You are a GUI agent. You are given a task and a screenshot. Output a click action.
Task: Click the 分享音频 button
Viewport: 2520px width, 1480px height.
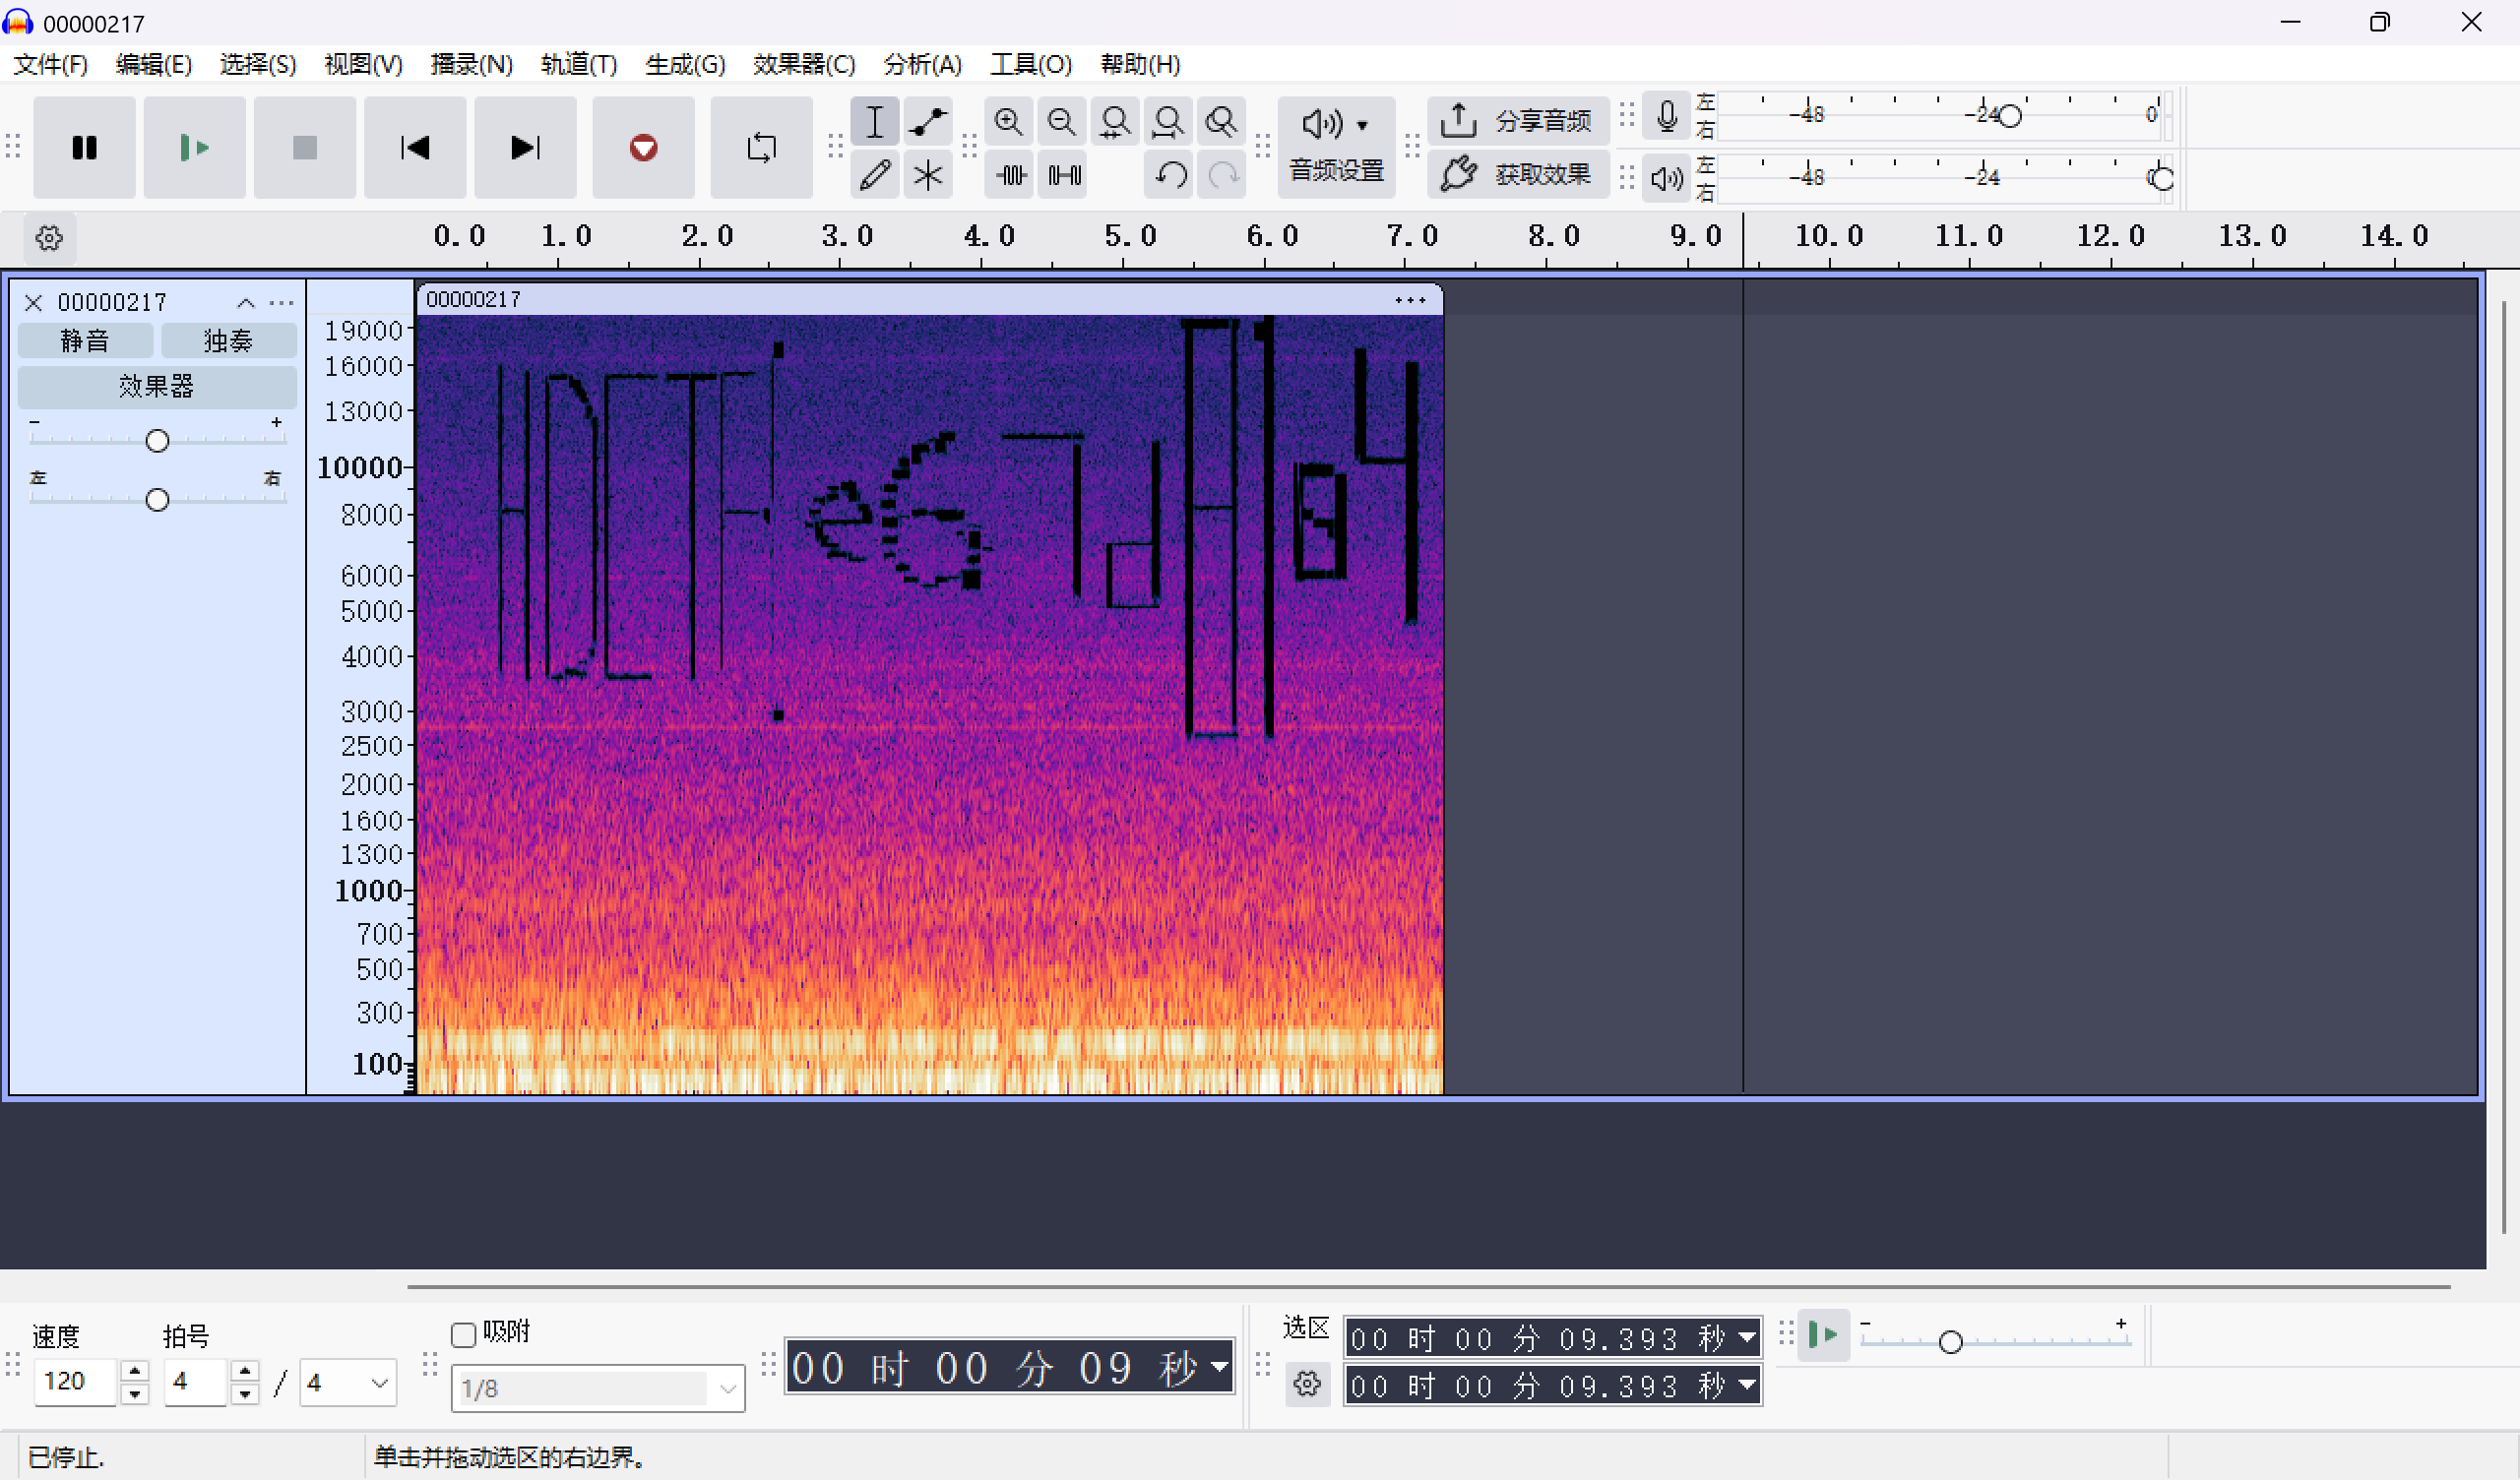click(1516, 121)
